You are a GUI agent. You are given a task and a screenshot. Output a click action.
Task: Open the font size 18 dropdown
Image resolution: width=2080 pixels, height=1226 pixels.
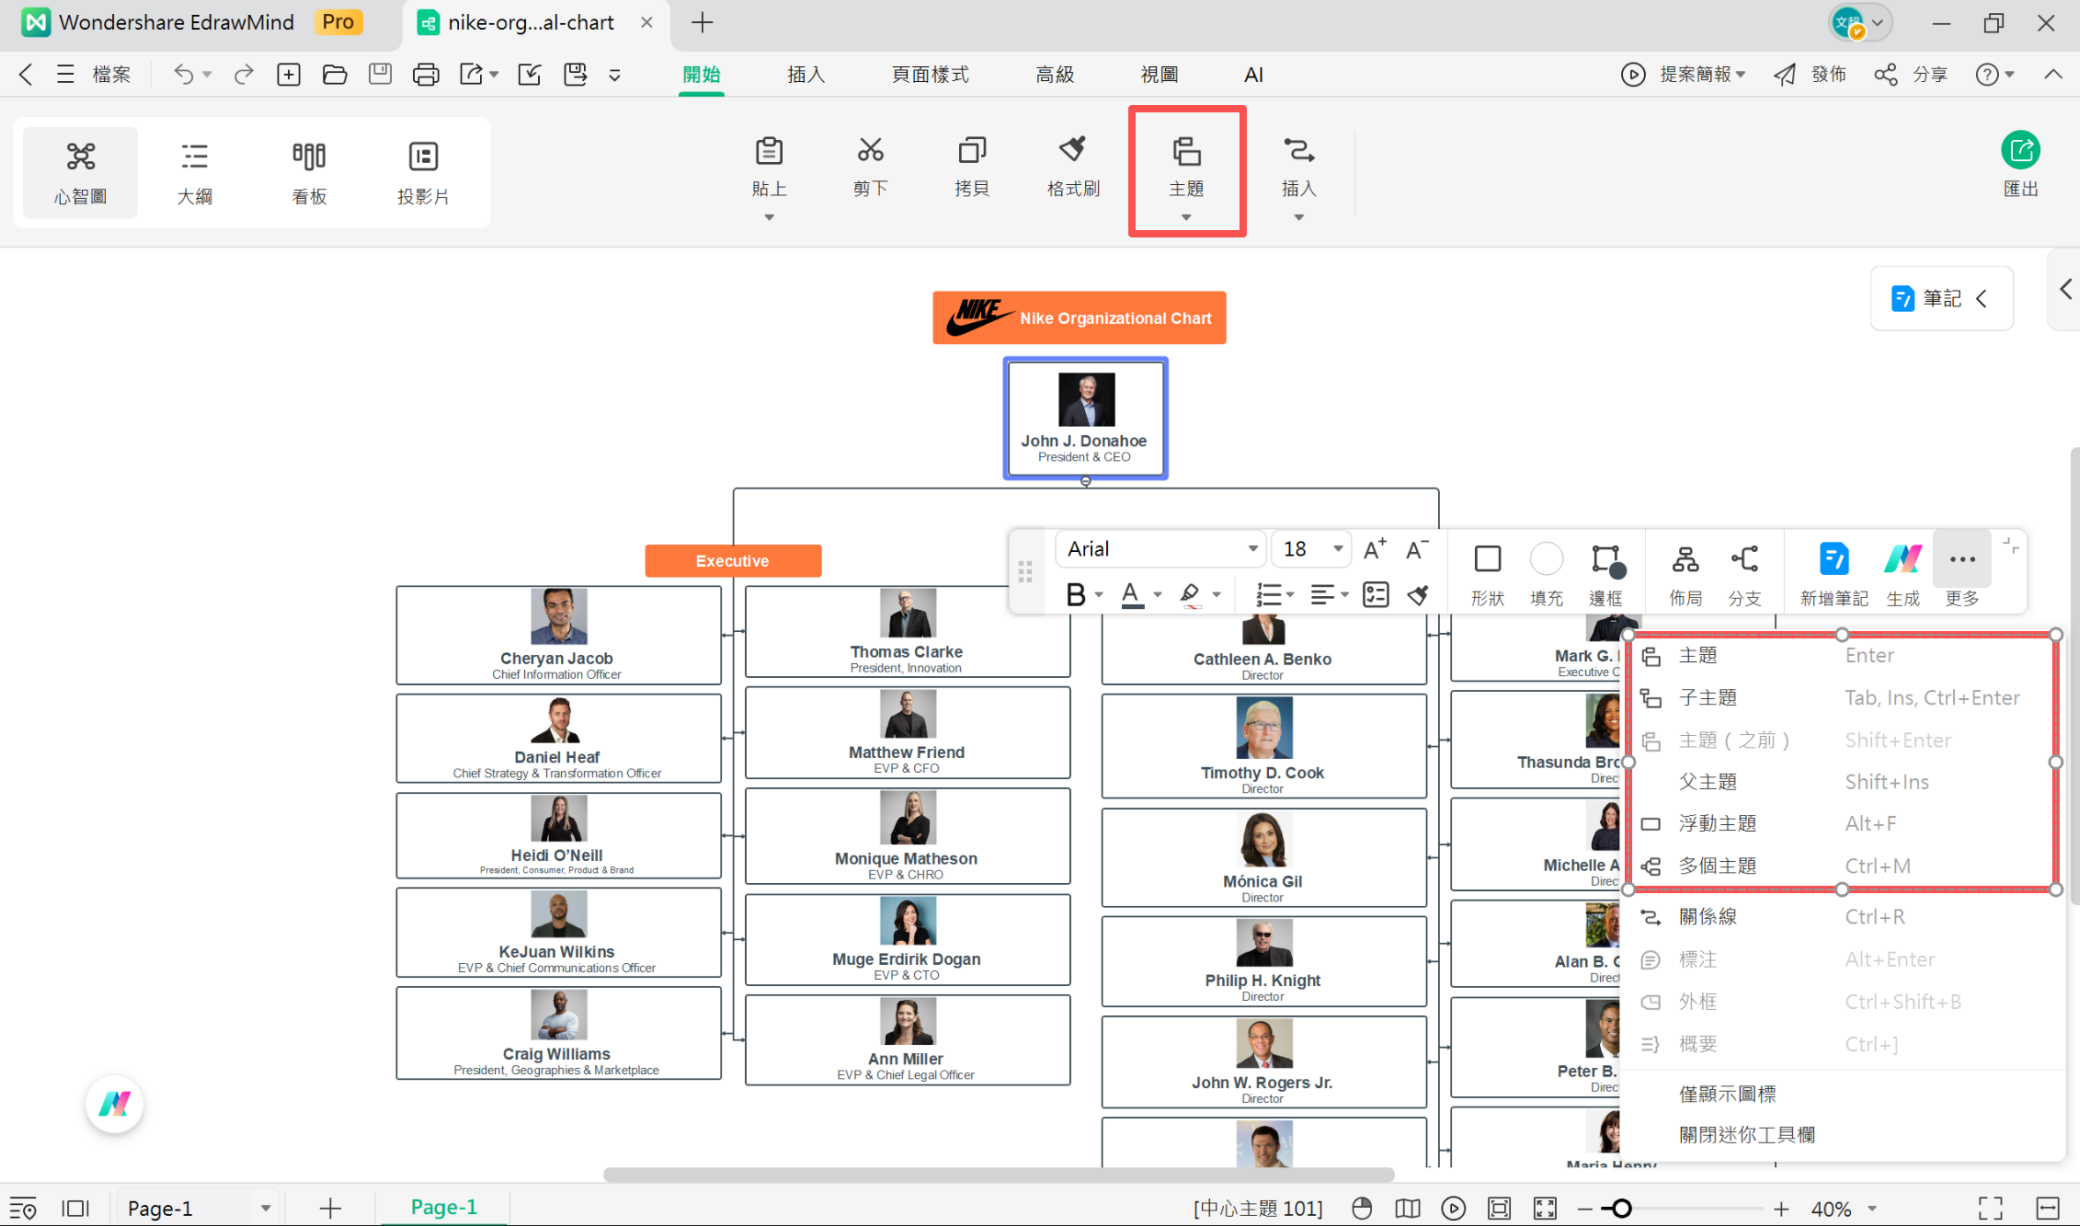pos(1337,549)
